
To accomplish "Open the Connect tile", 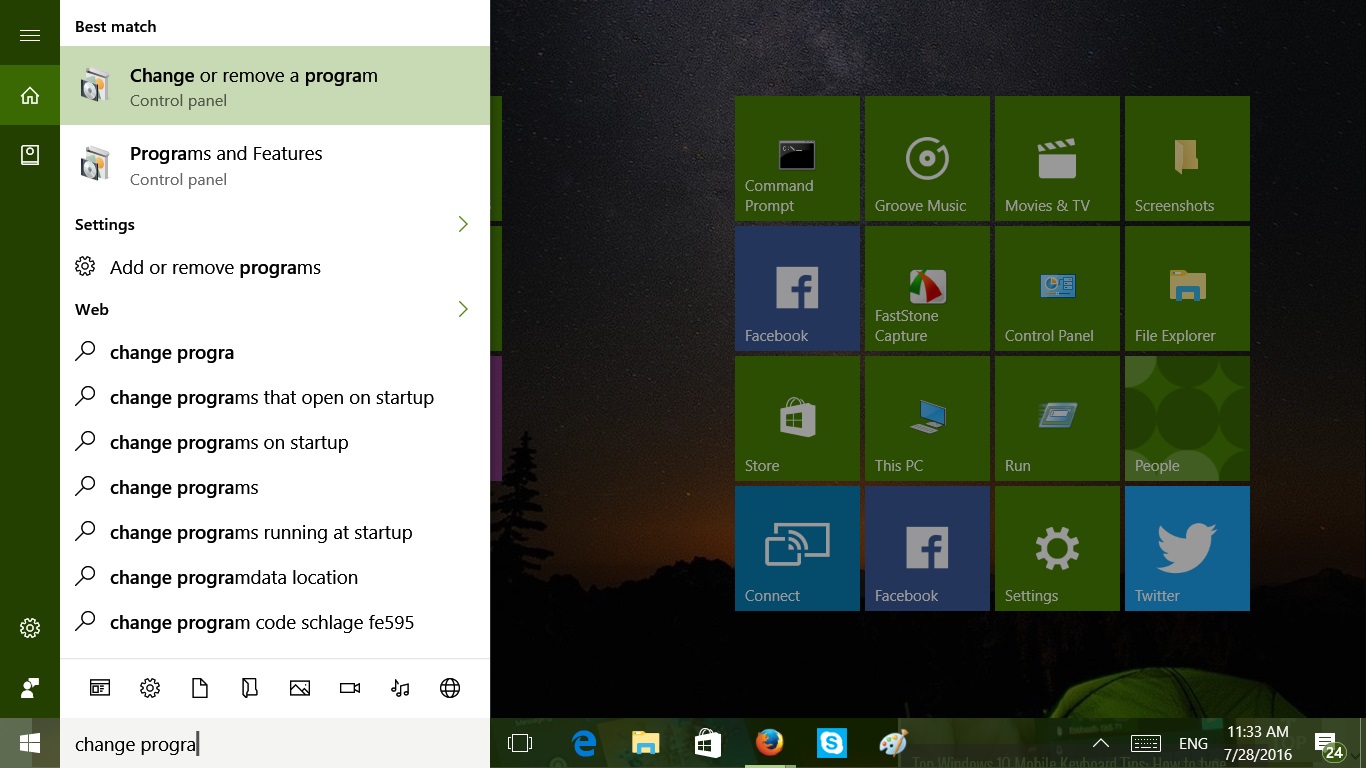I will (797, 548).
